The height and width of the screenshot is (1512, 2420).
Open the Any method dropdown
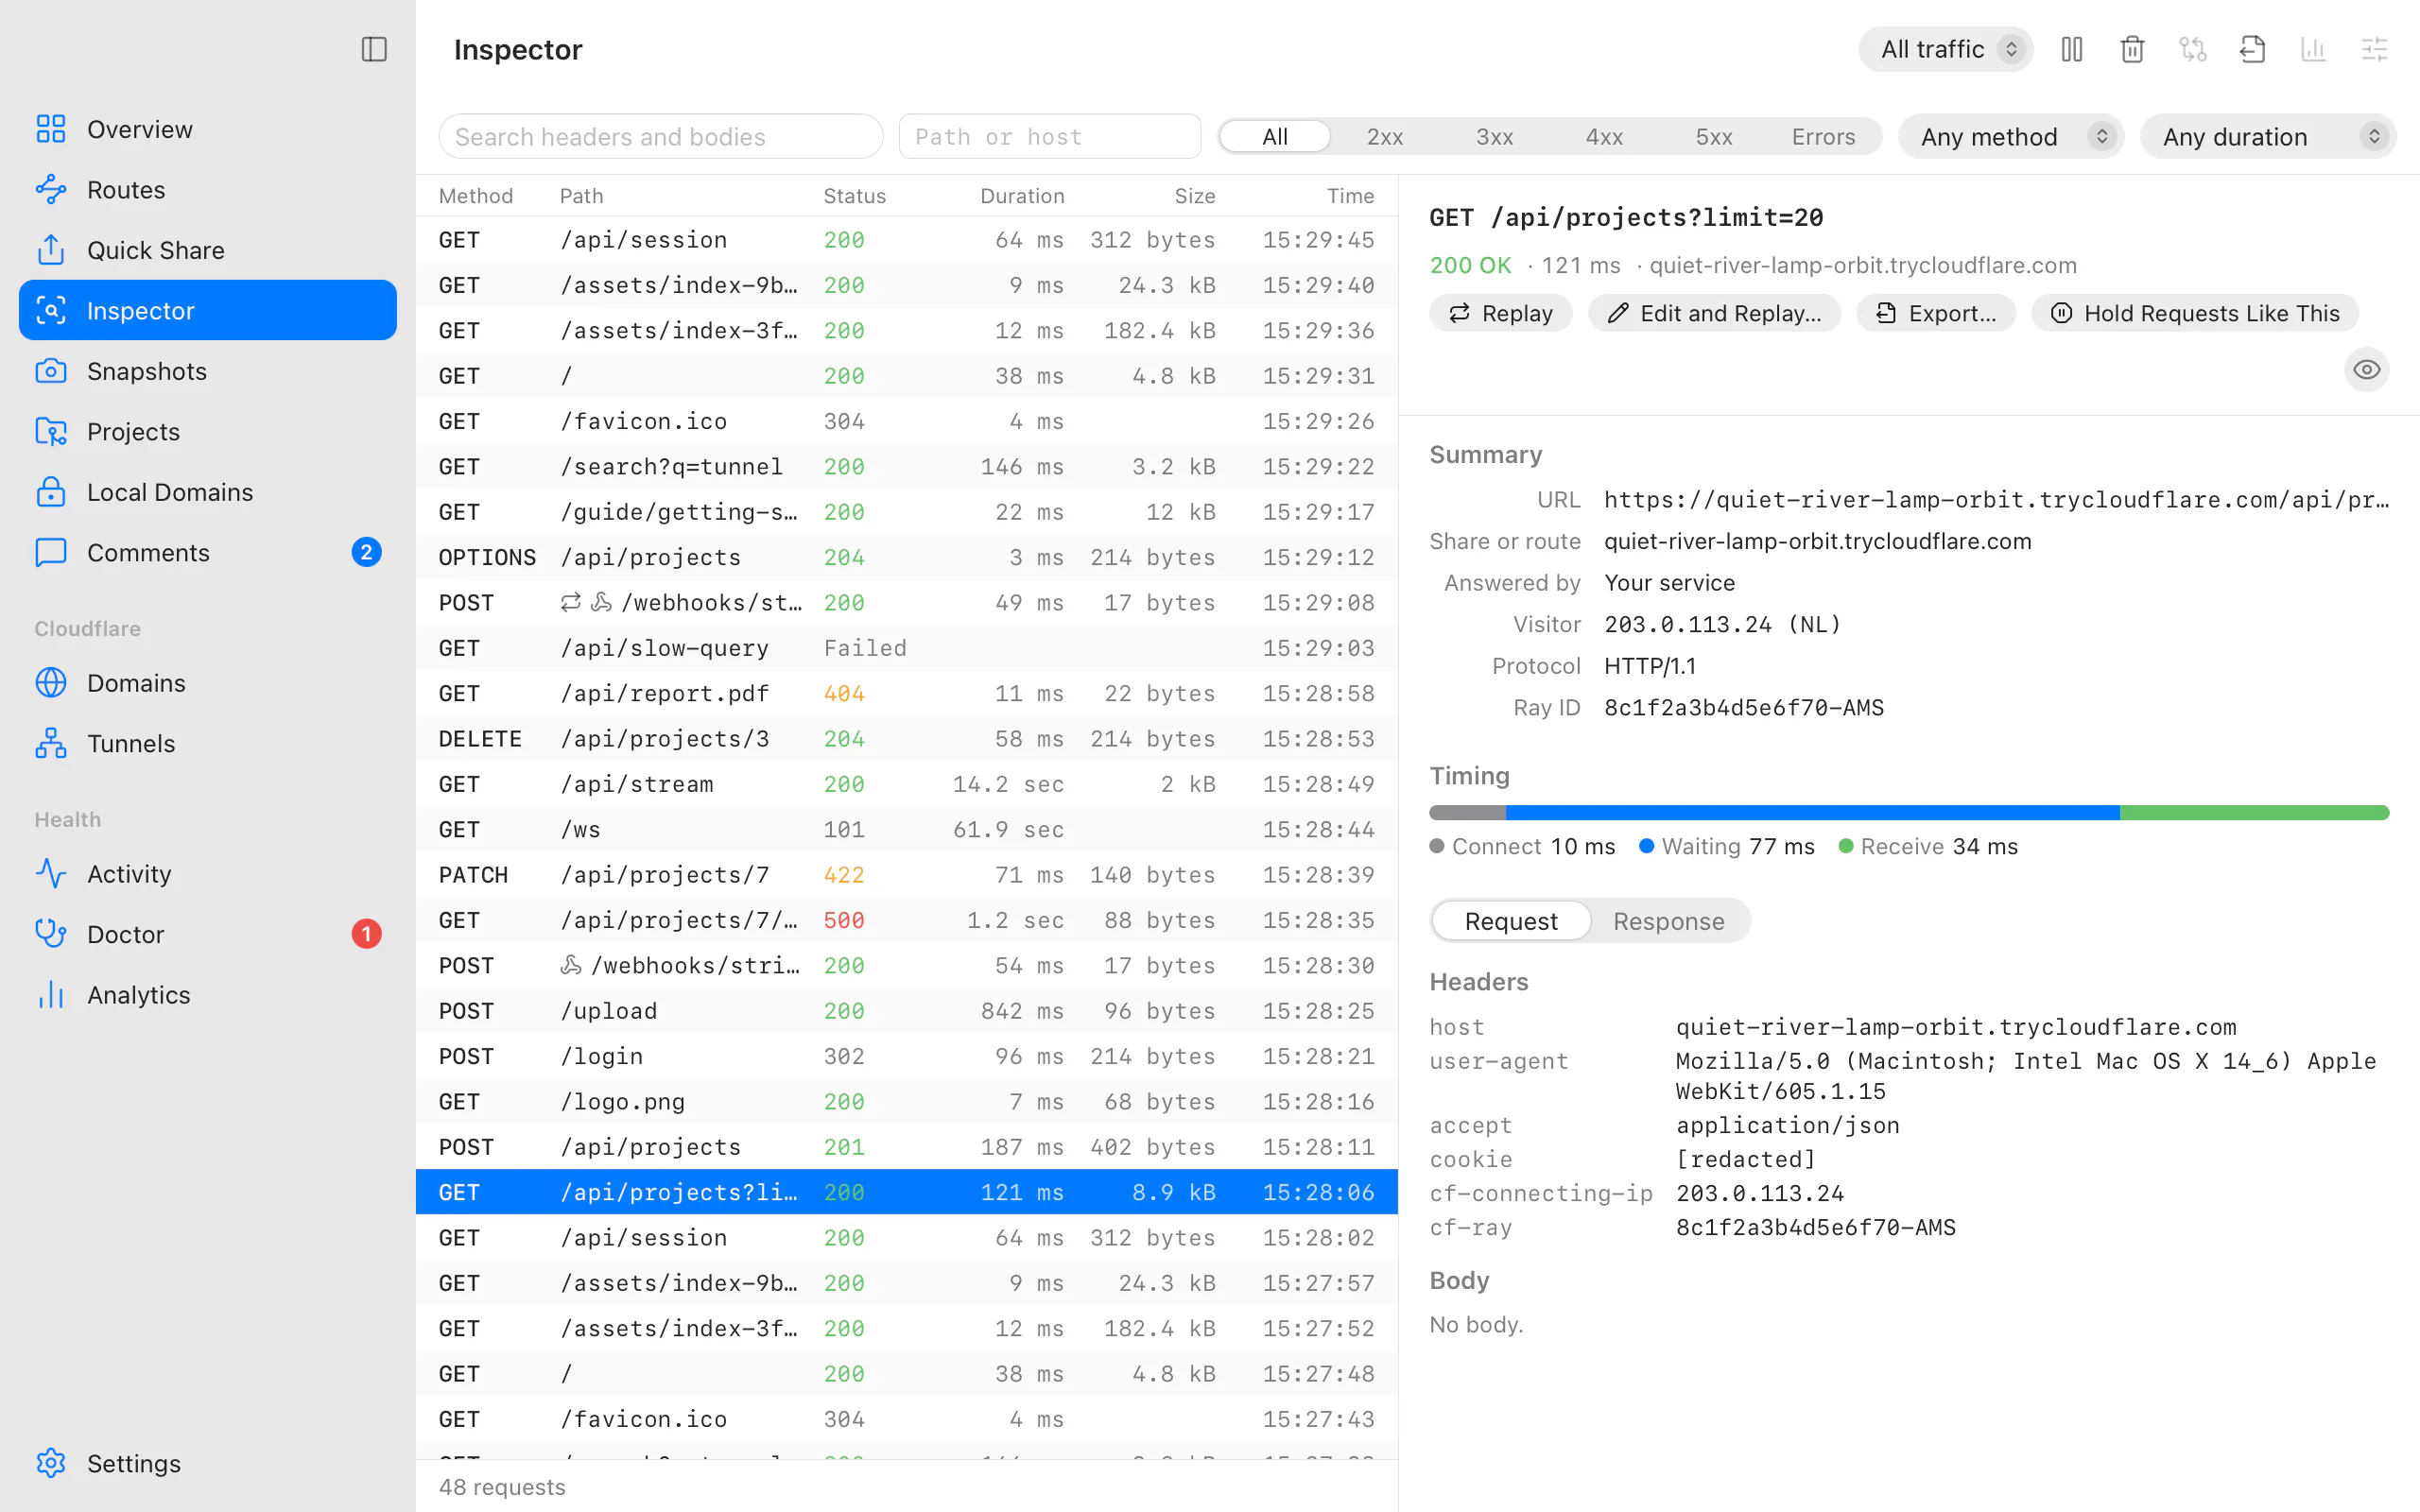2010,136
